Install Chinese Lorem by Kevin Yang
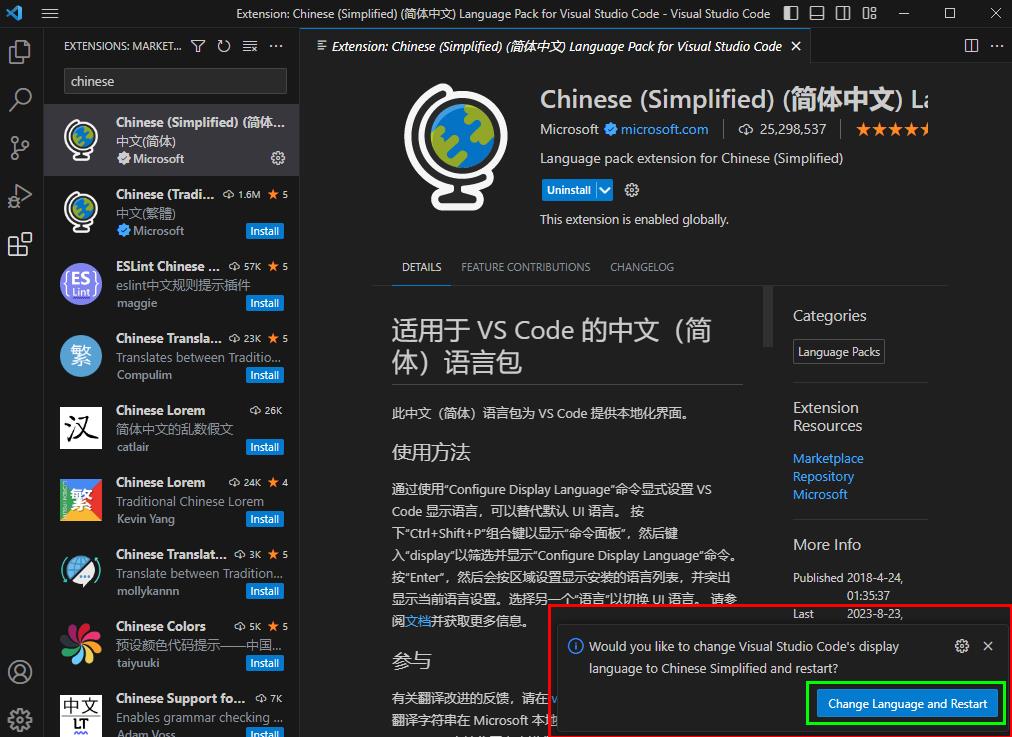1012x737 pixels. pyautogui.click(x=265, y=519)
